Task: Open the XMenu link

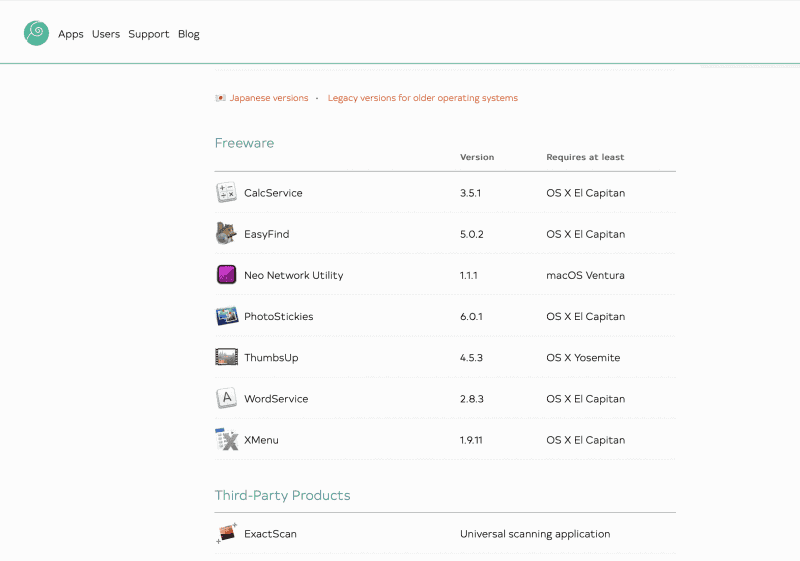Action: (x=261, y=440)
